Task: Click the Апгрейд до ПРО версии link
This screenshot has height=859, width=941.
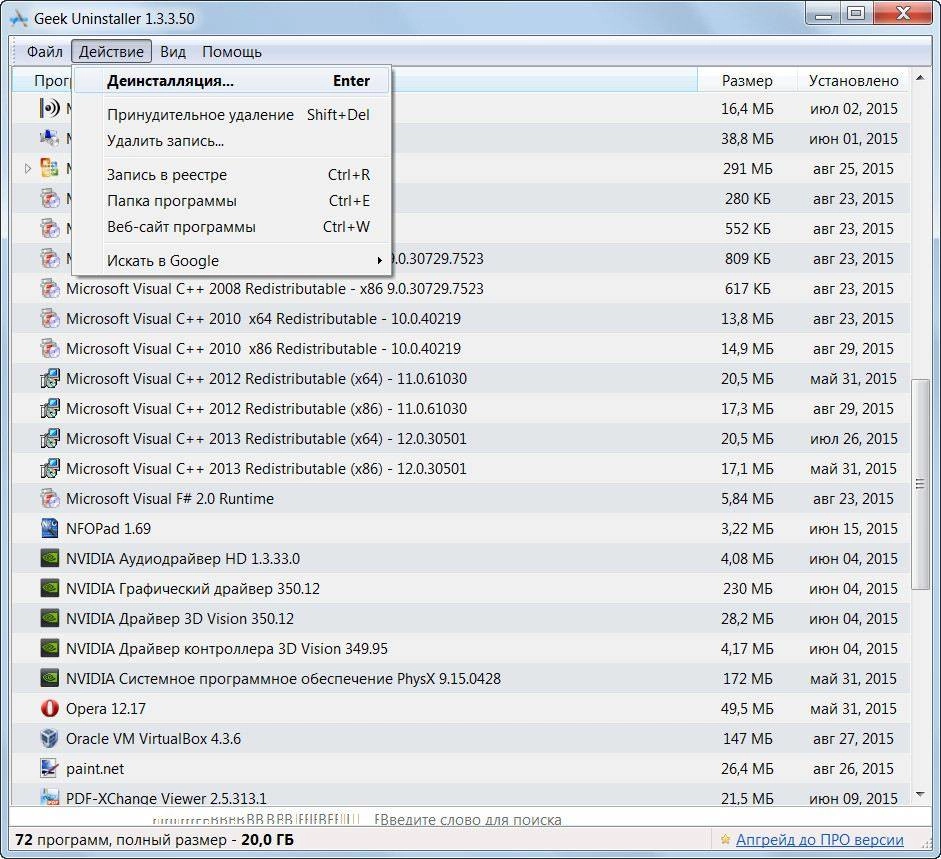Action: 820,840
